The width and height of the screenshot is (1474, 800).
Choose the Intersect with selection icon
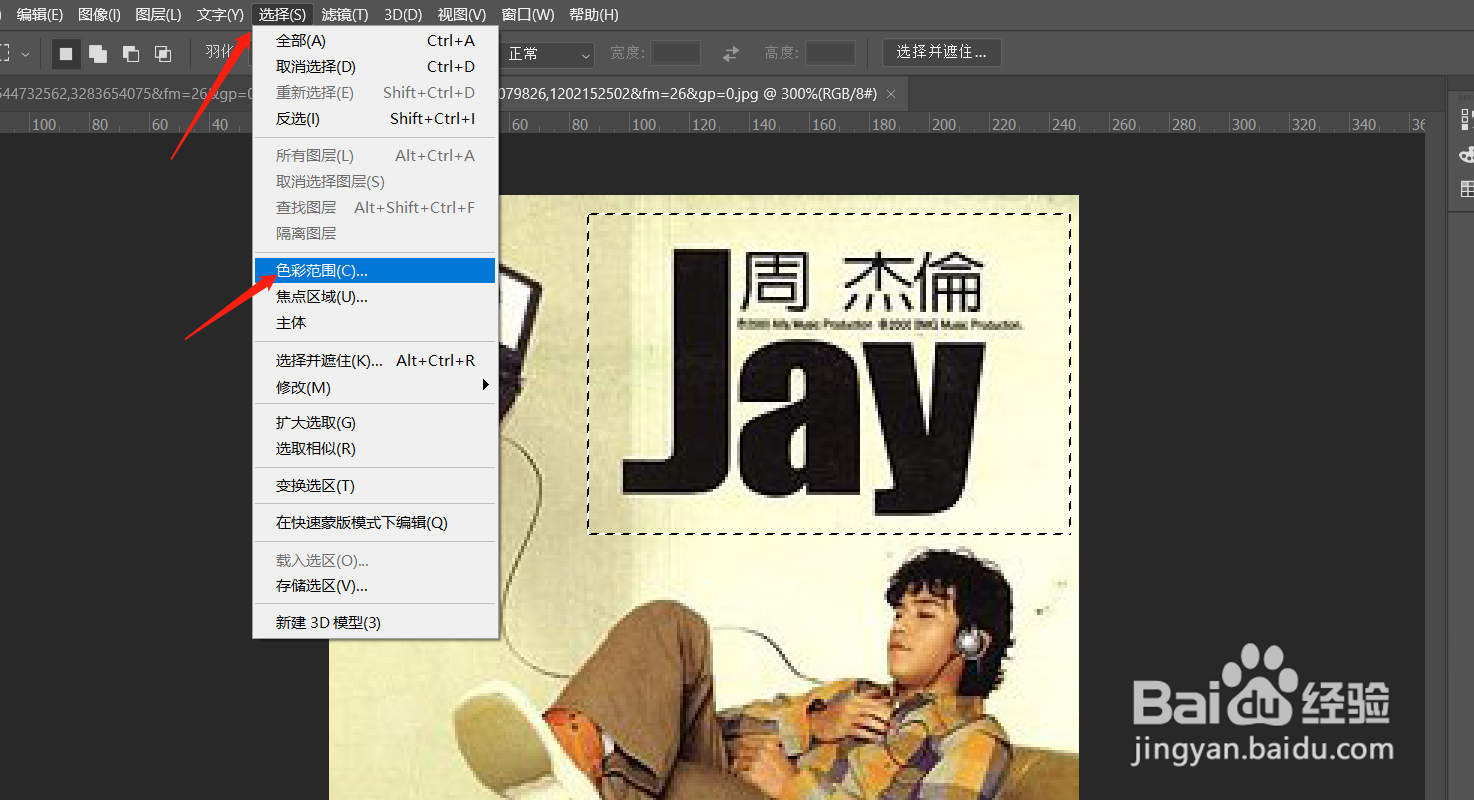pyautogui.click(x=162, y=54)
